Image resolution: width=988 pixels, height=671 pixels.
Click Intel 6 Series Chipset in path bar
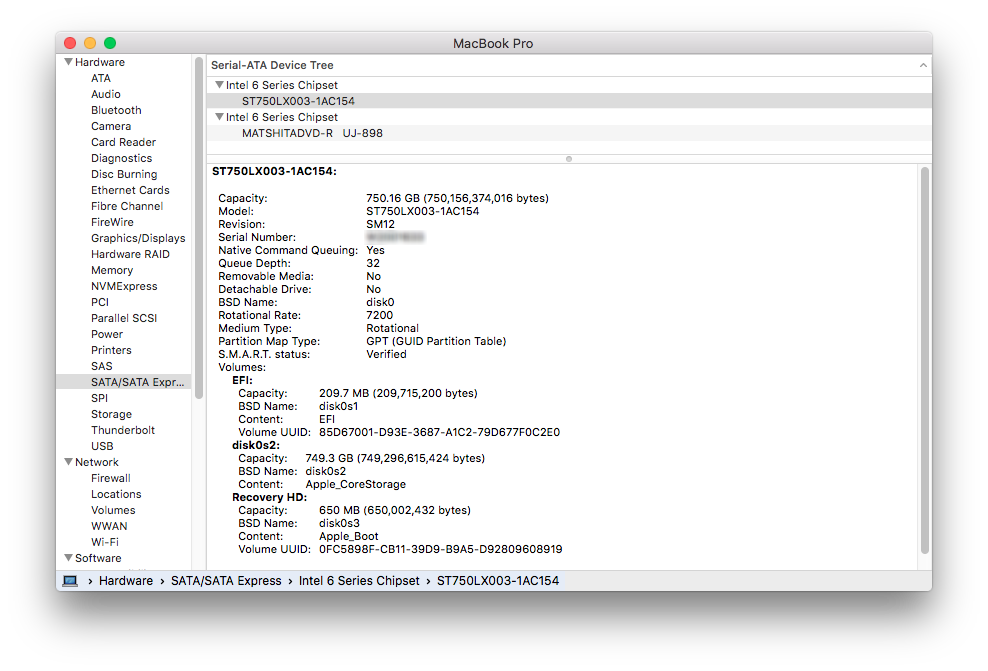[359, 581]
